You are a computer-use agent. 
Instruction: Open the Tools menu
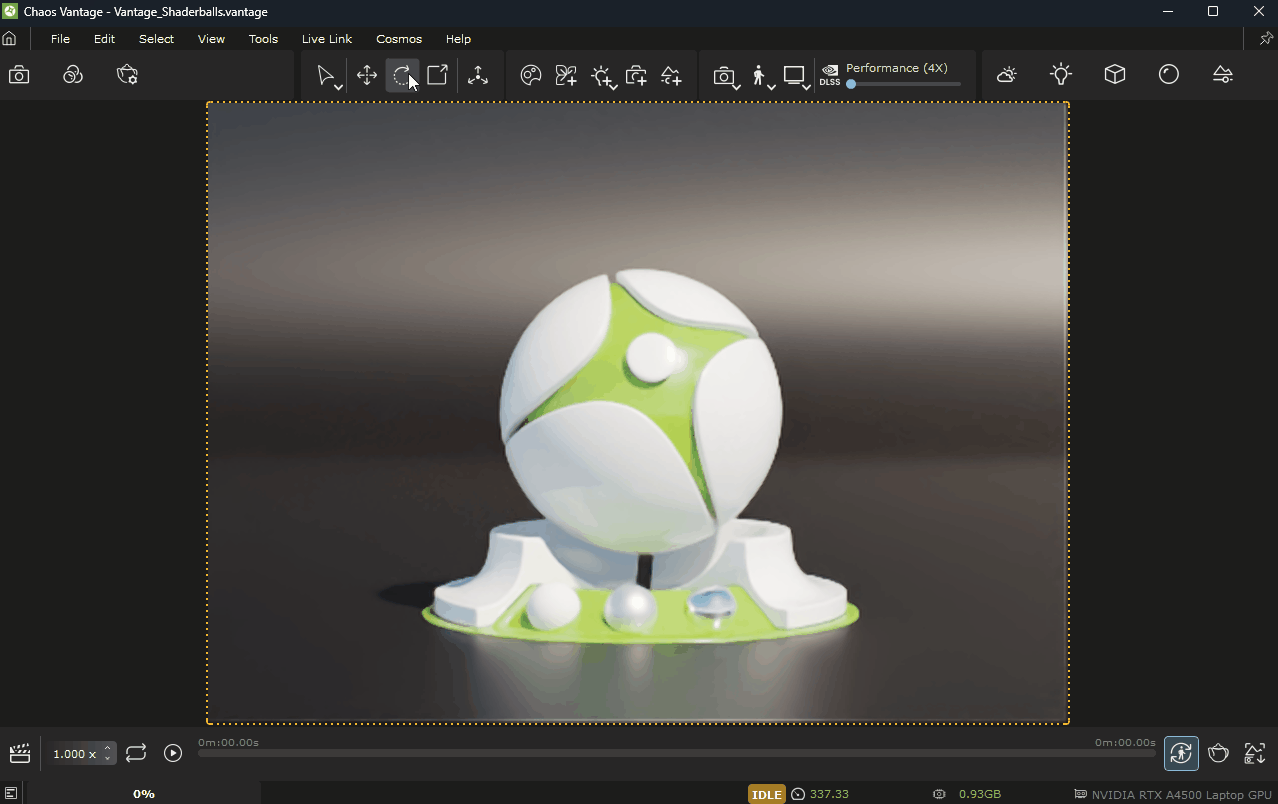click(x=263, y=39)
